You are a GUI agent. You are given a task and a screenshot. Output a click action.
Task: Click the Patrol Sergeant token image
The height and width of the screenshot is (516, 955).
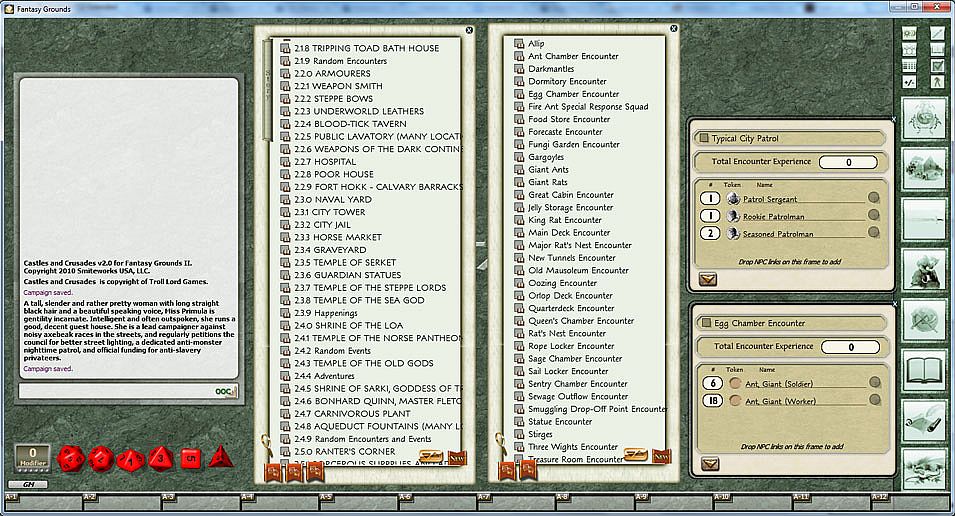point(733,199)
